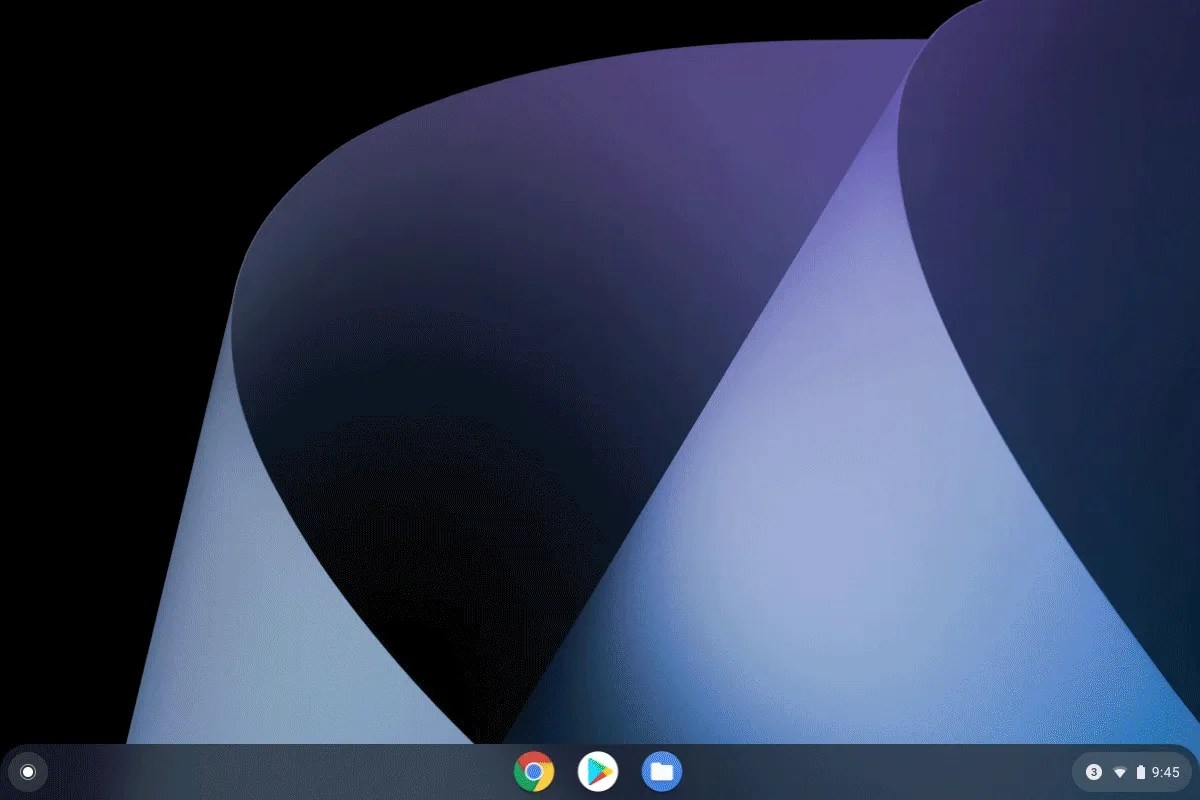1200x800 pixels.
Task: Click the battery status icon
Action: coord(1141,771)
